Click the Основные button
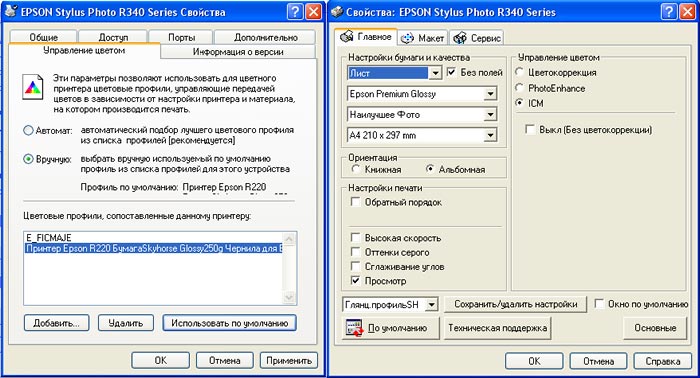700x378 pixels. click(655, 328)
